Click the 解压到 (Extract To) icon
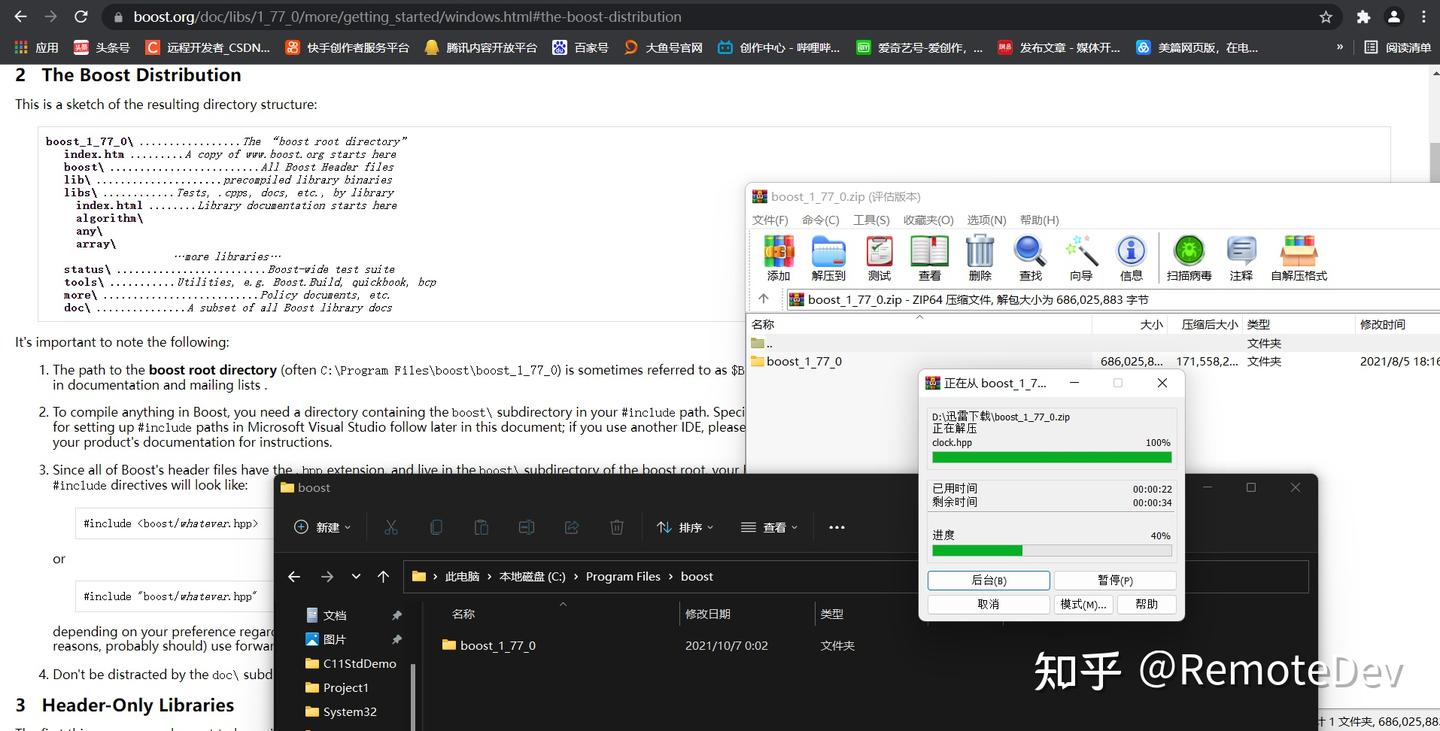1440x731 pixels. coord(828,258)
